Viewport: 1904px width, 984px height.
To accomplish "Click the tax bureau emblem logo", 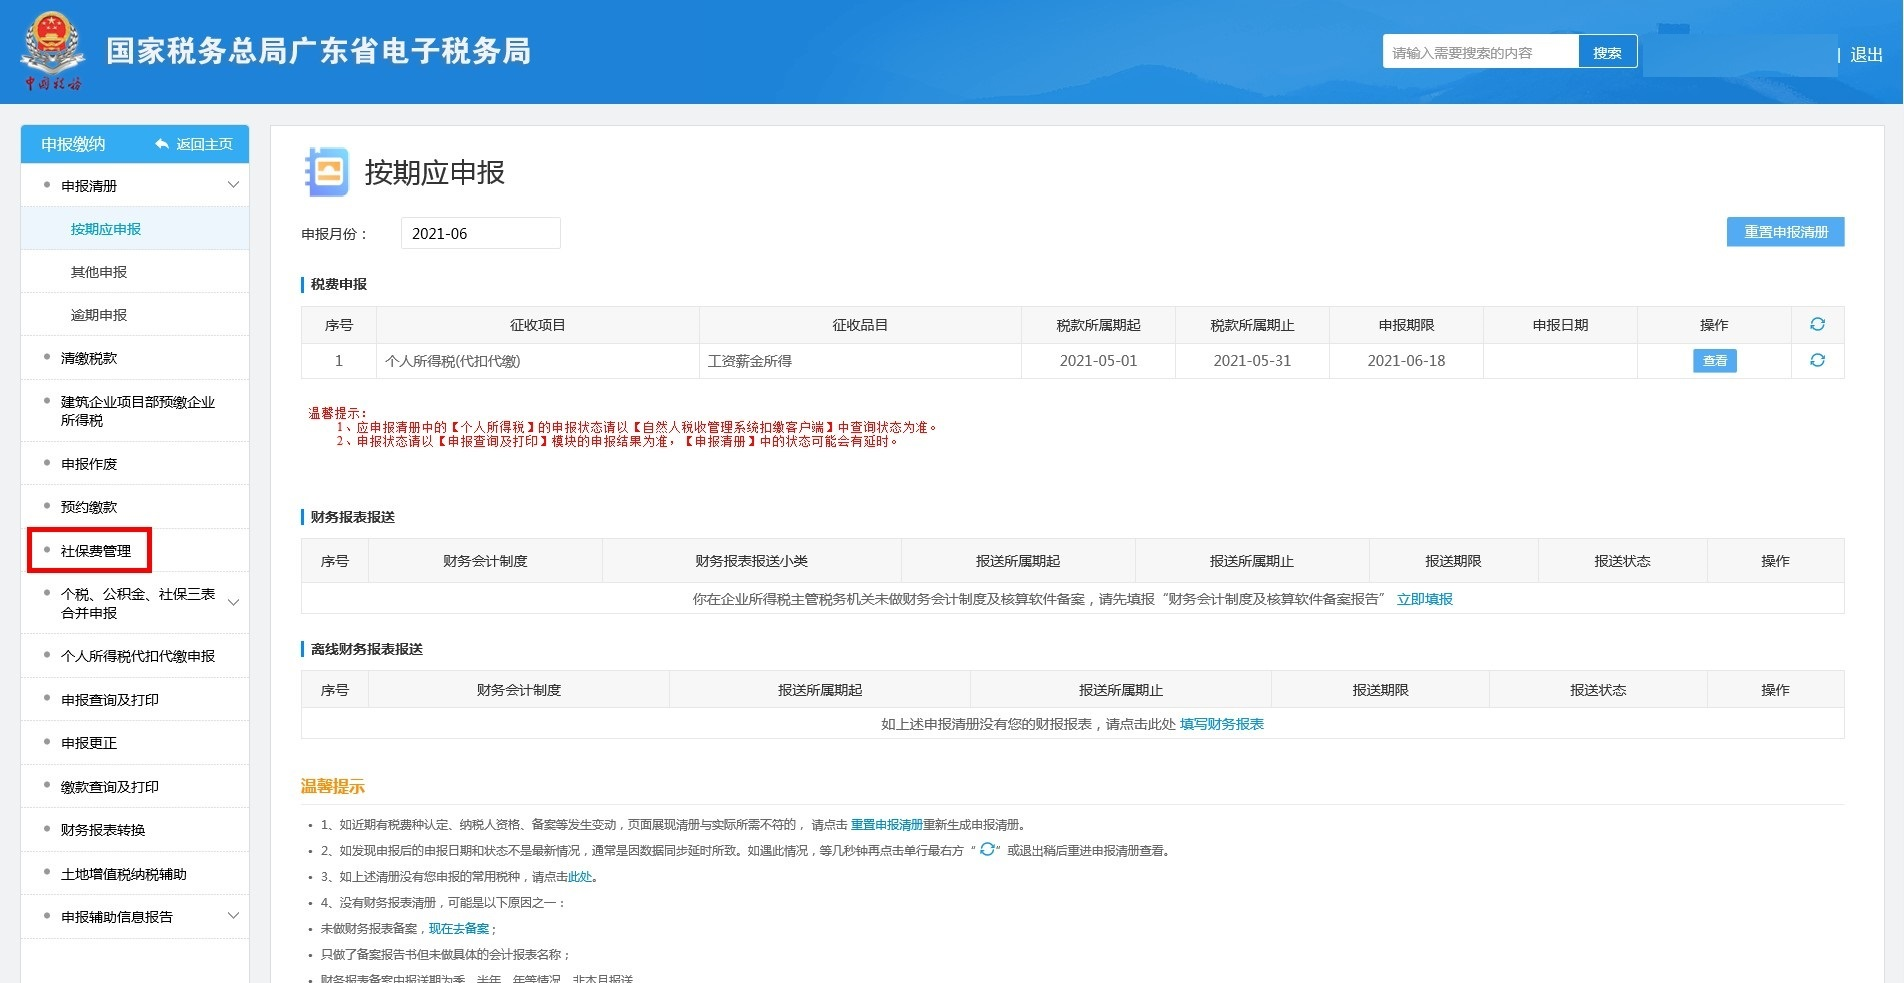I will [x=53, y=50].
